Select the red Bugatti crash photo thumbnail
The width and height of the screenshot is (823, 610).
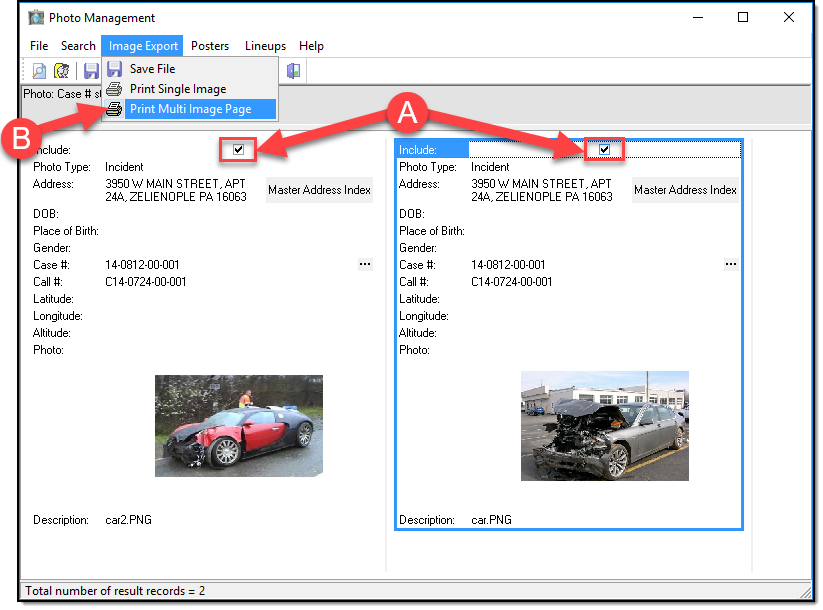point(238,425)
